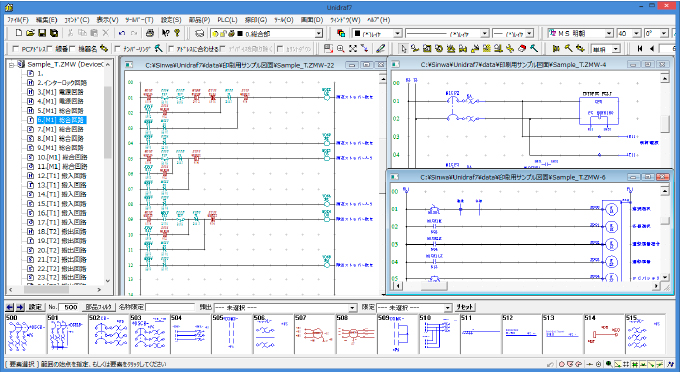Click the zoom magnifier icon

pos(341,49)
